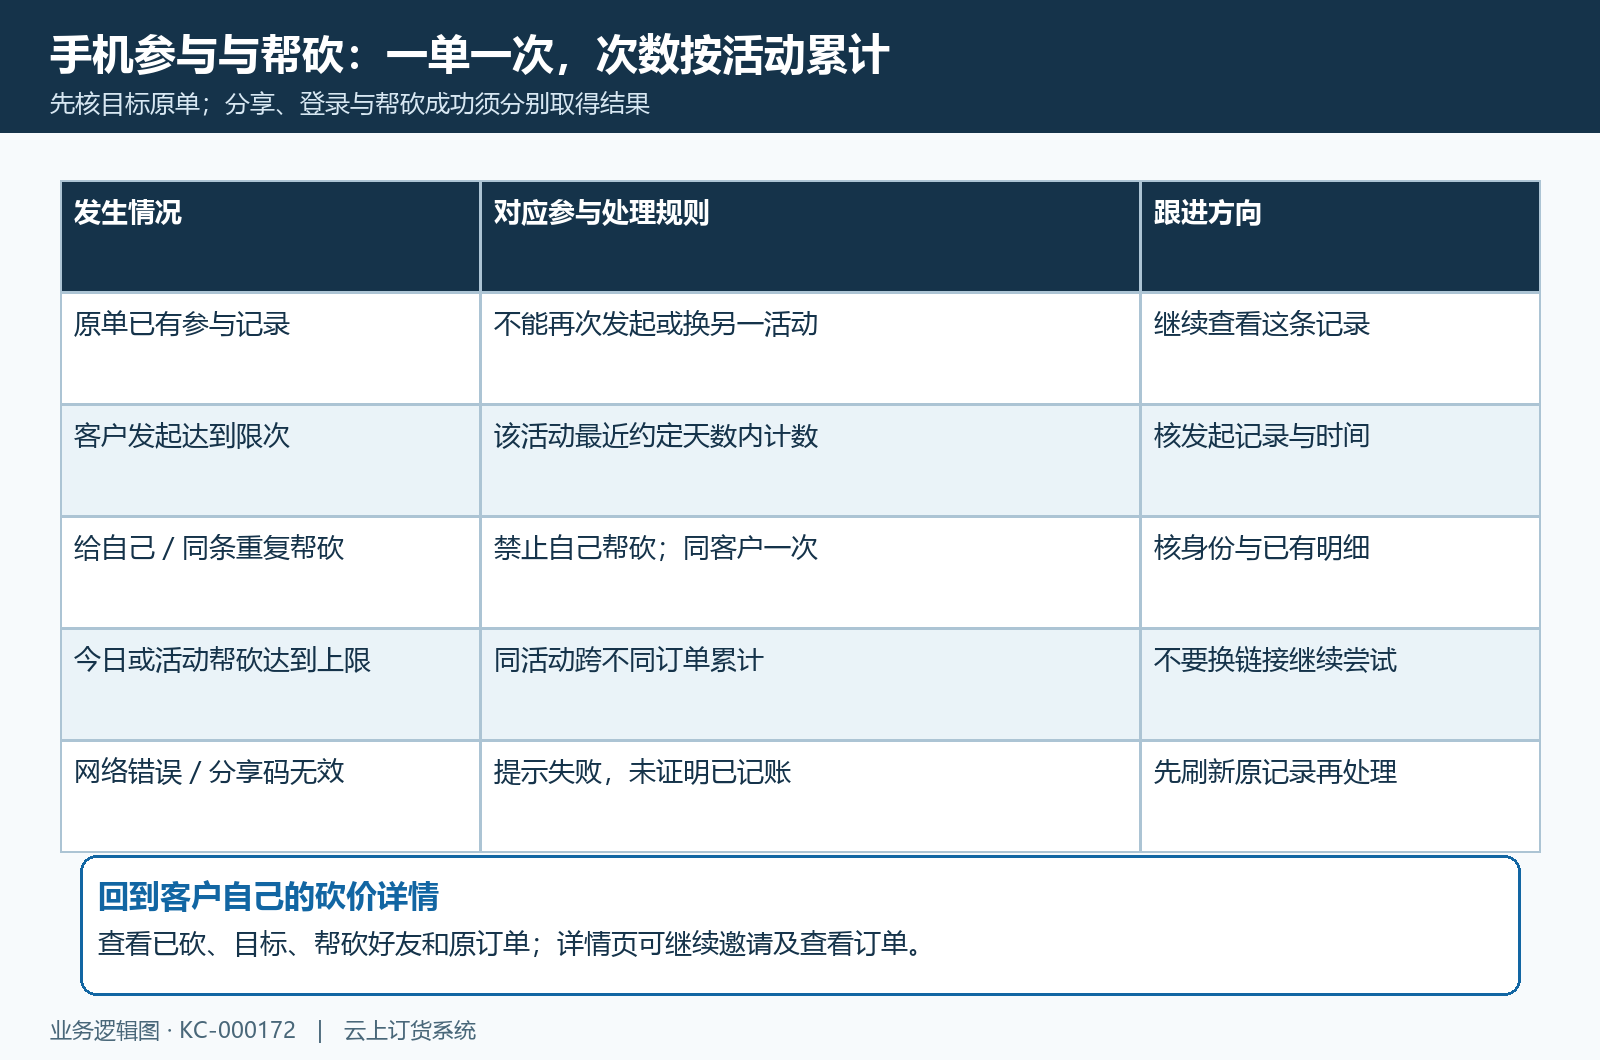Click the cell "客户发起达到限次"

click(271, 461)
